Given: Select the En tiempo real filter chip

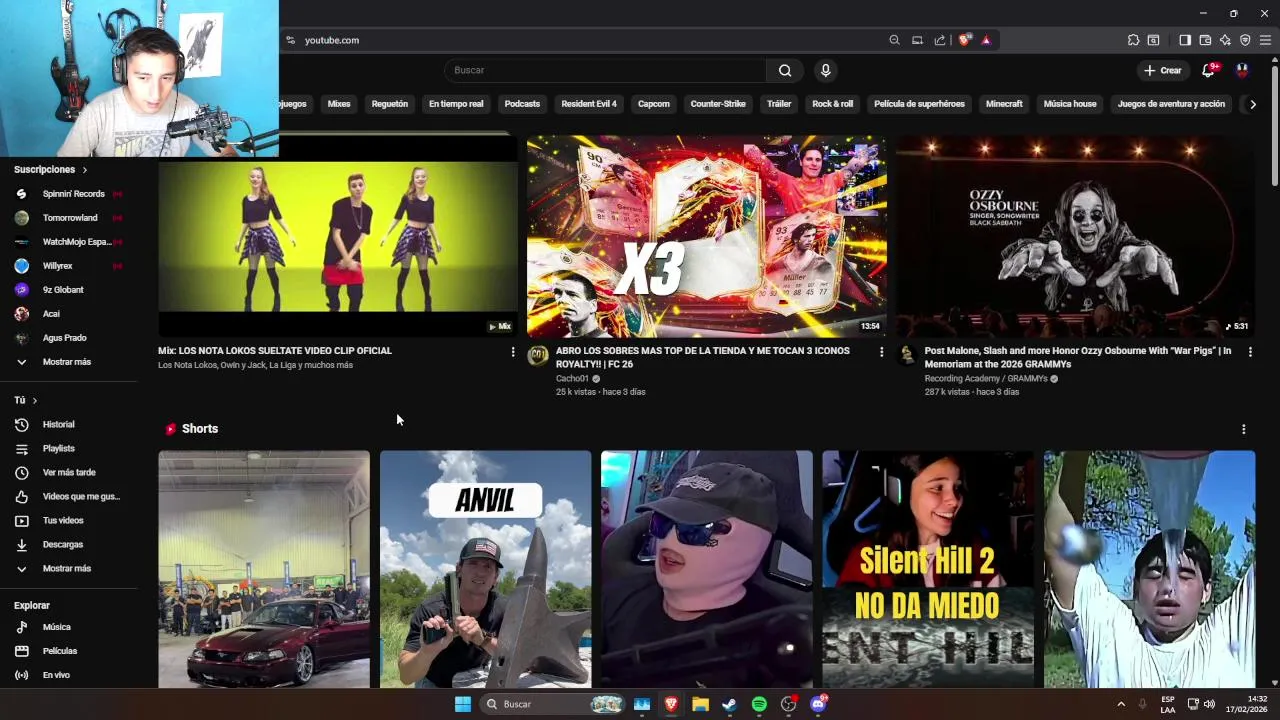Looking at the screenshot, I should pyautogui.click(x=456, y=104).
